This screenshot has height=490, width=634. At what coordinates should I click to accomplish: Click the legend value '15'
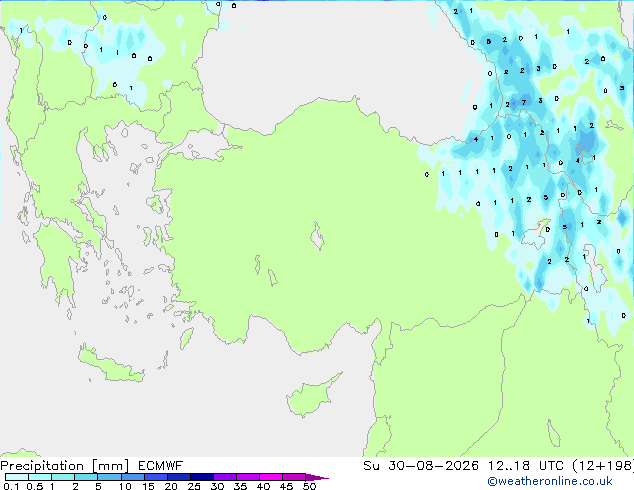point(148,486)
